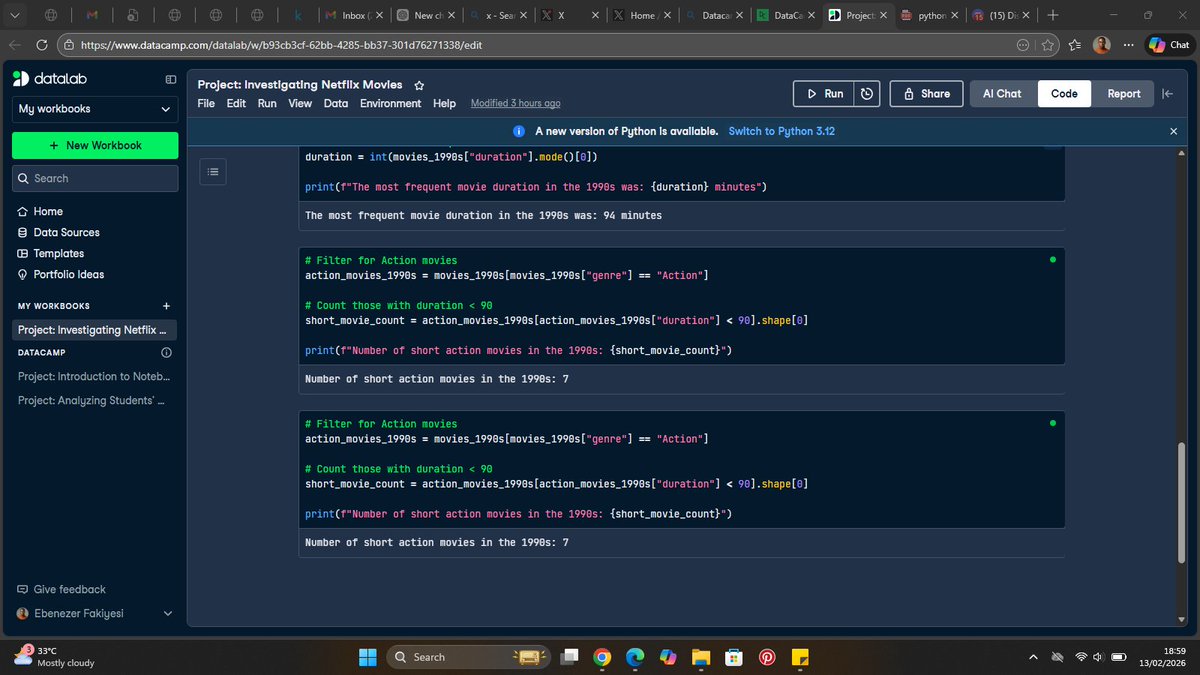
Task: Open Microsoft Store from taskbar
Action: point(734,657)
